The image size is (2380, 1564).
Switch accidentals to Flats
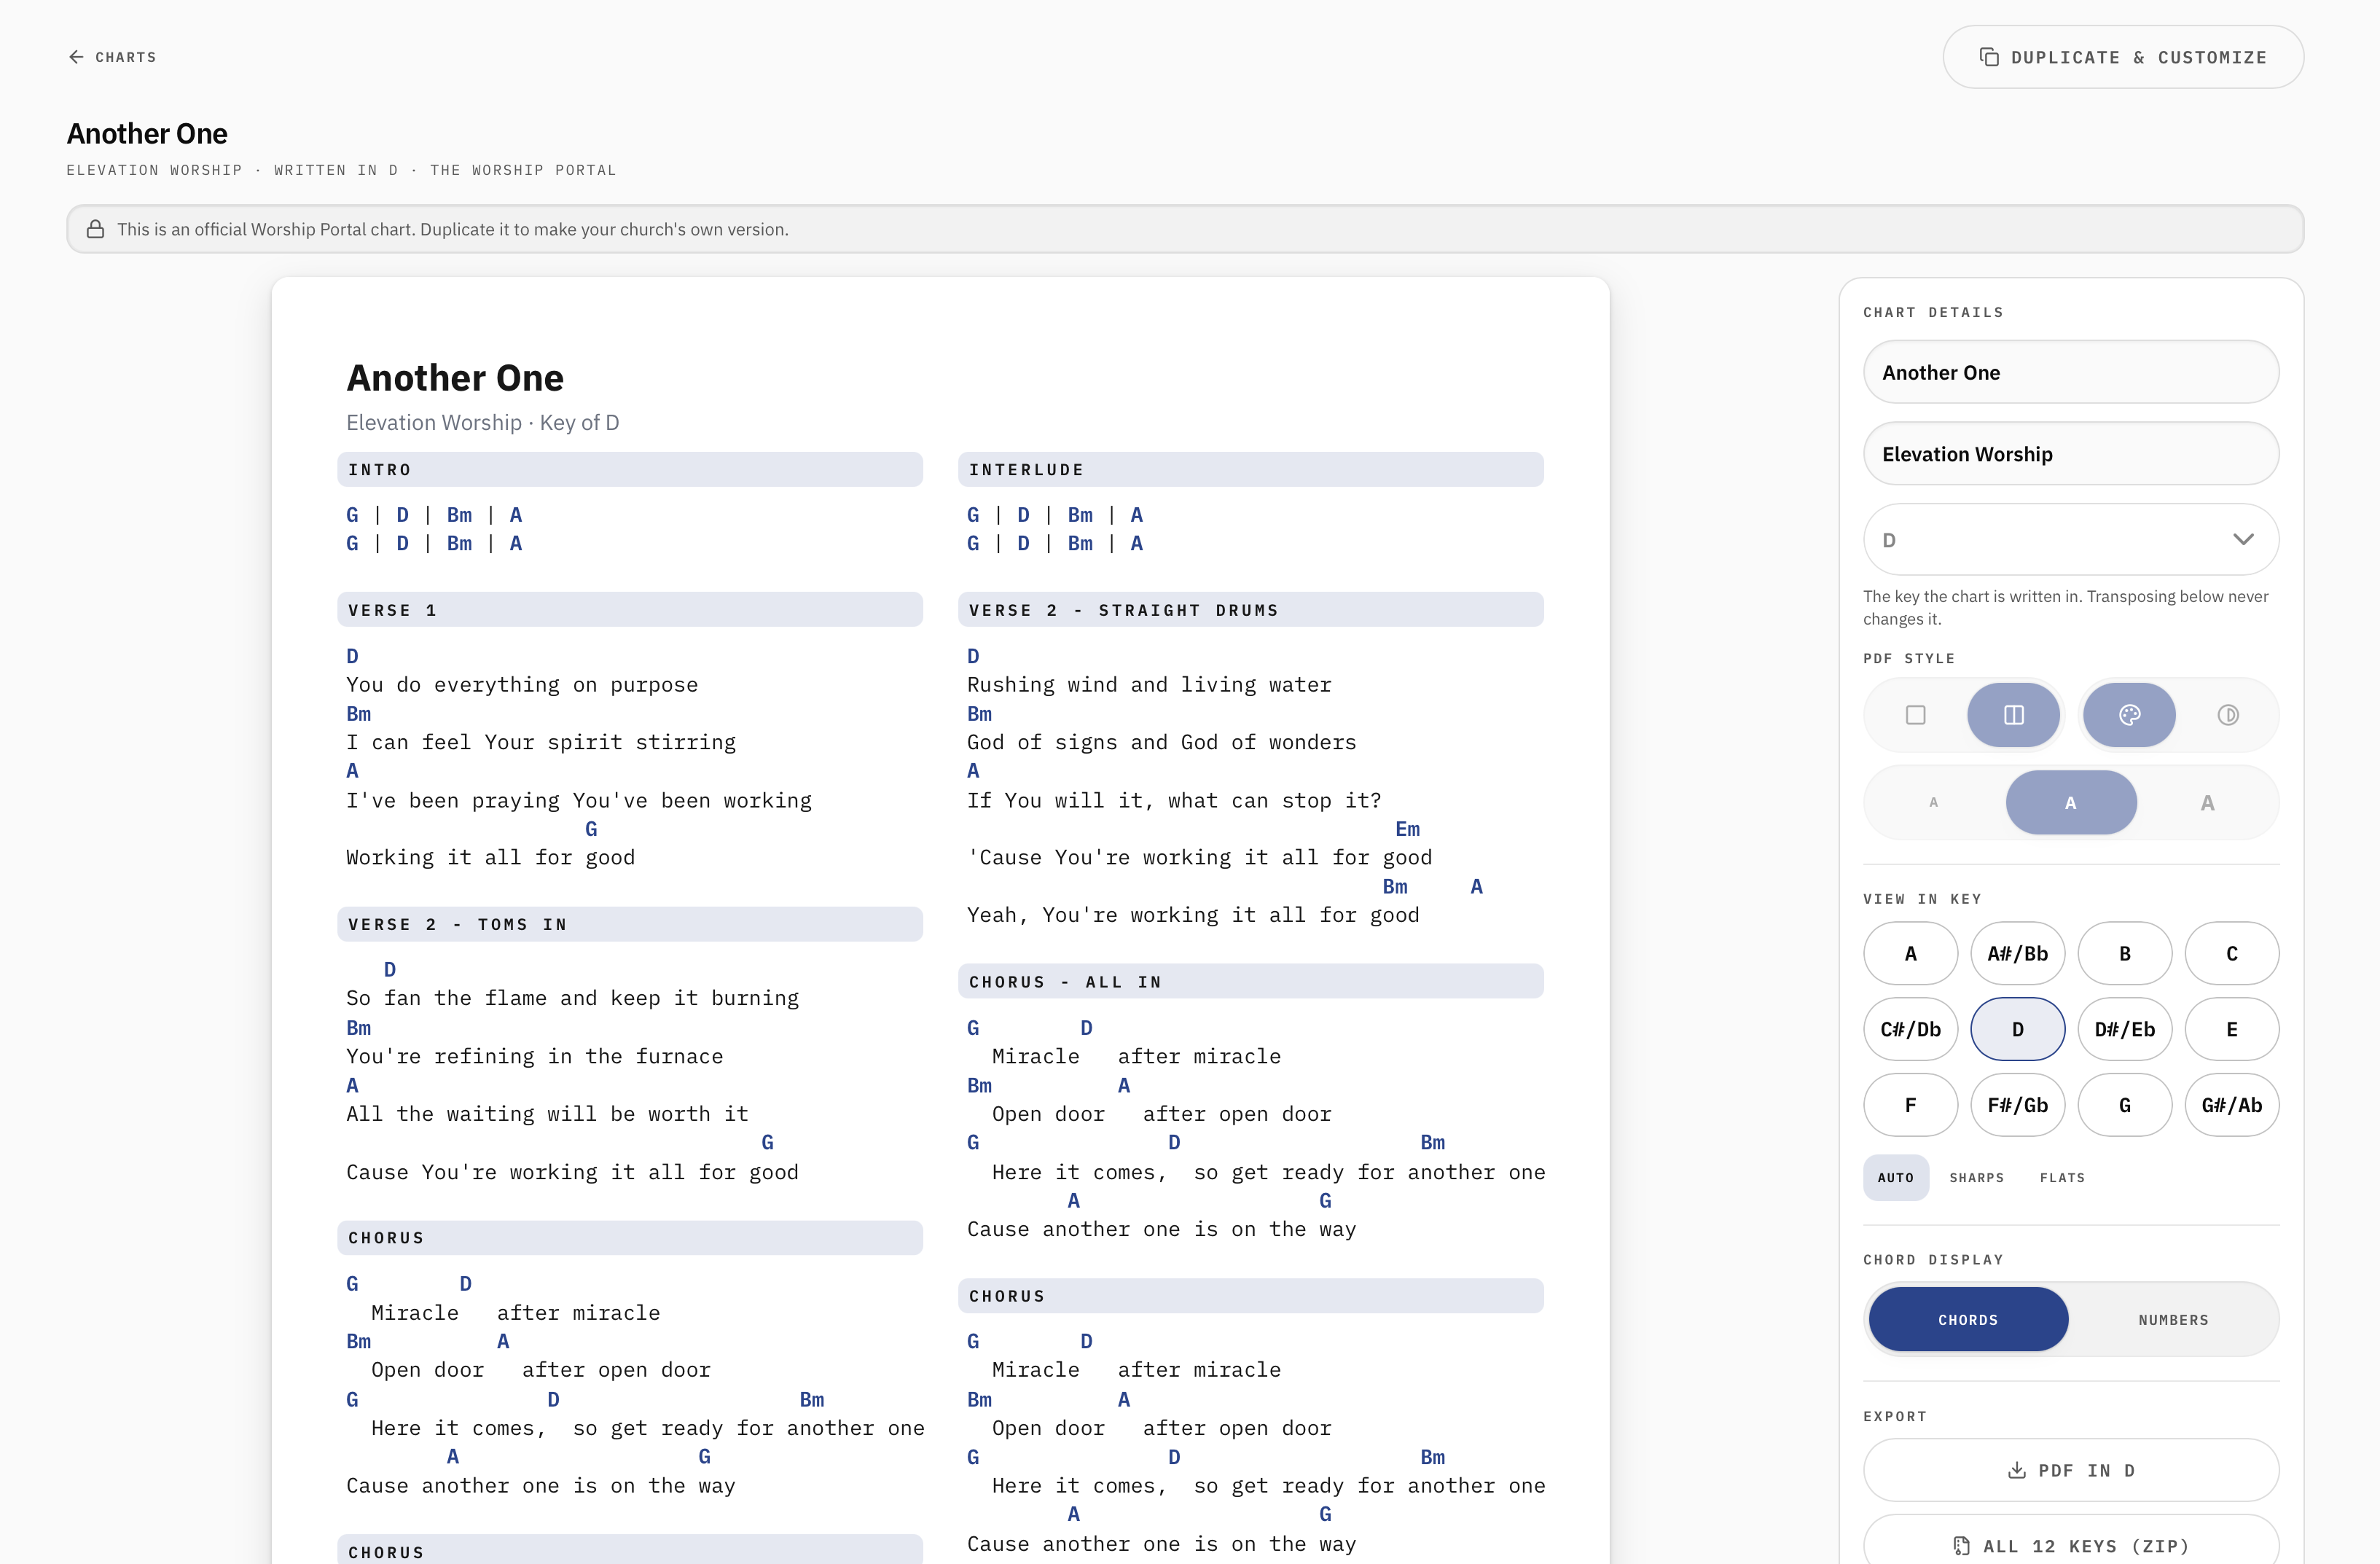[x=2062, y=1177]
